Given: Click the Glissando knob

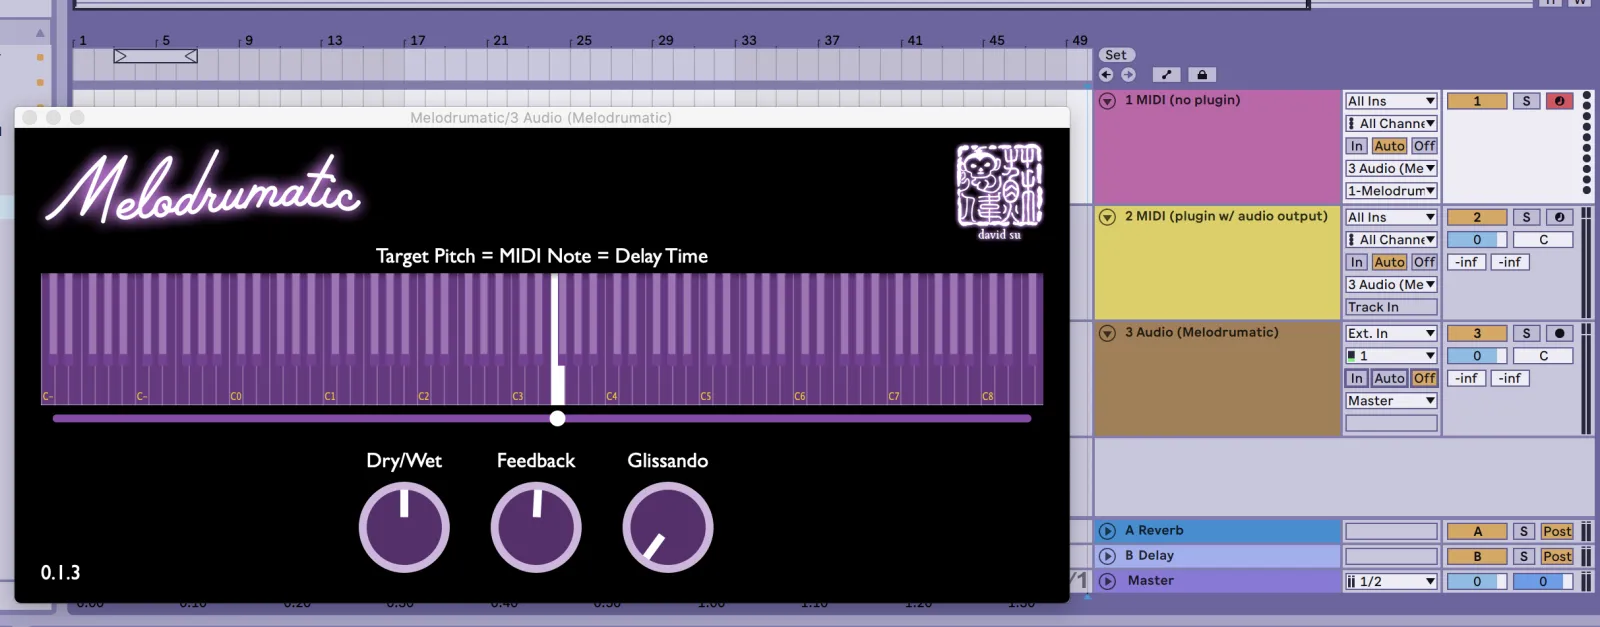Looking at the screenshot, I should [668, 527].
